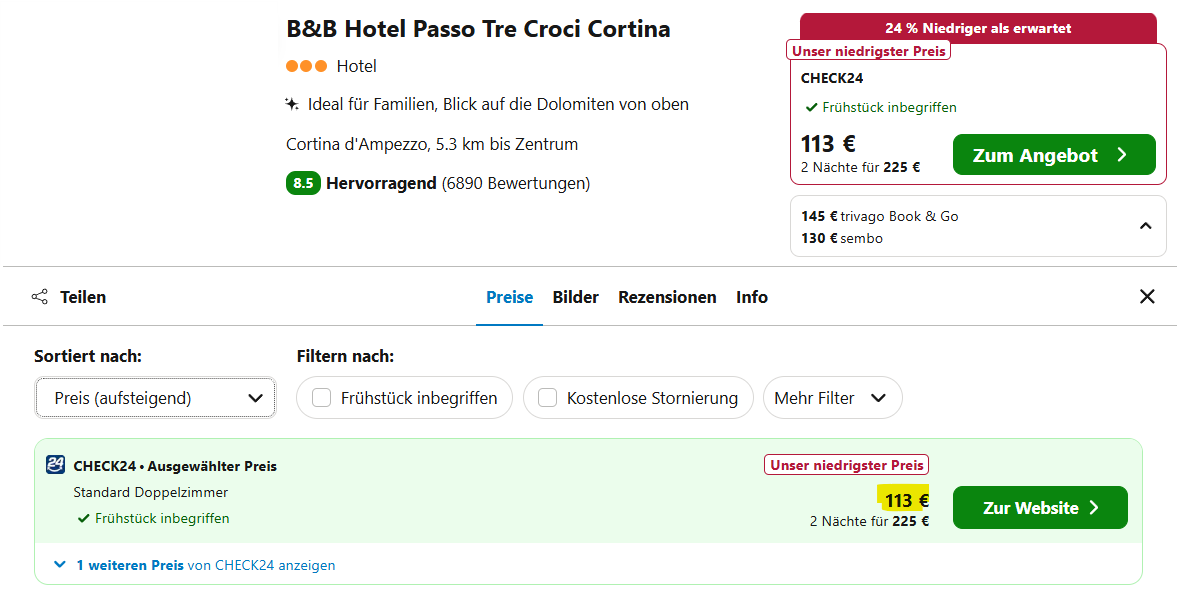1177x590 pixels.
Task: Open the Rezensionen tab
Action: click(667, 297)
